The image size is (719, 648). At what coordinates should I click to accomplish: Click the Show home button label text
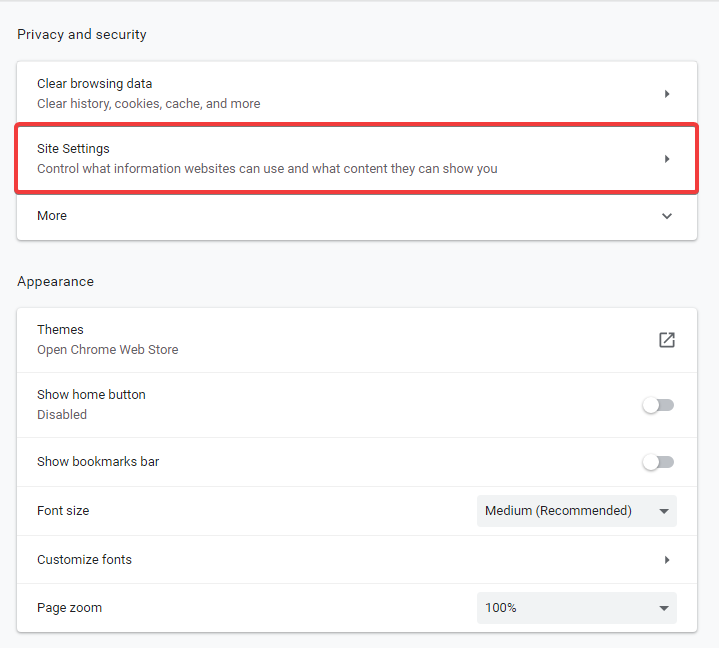91,395
